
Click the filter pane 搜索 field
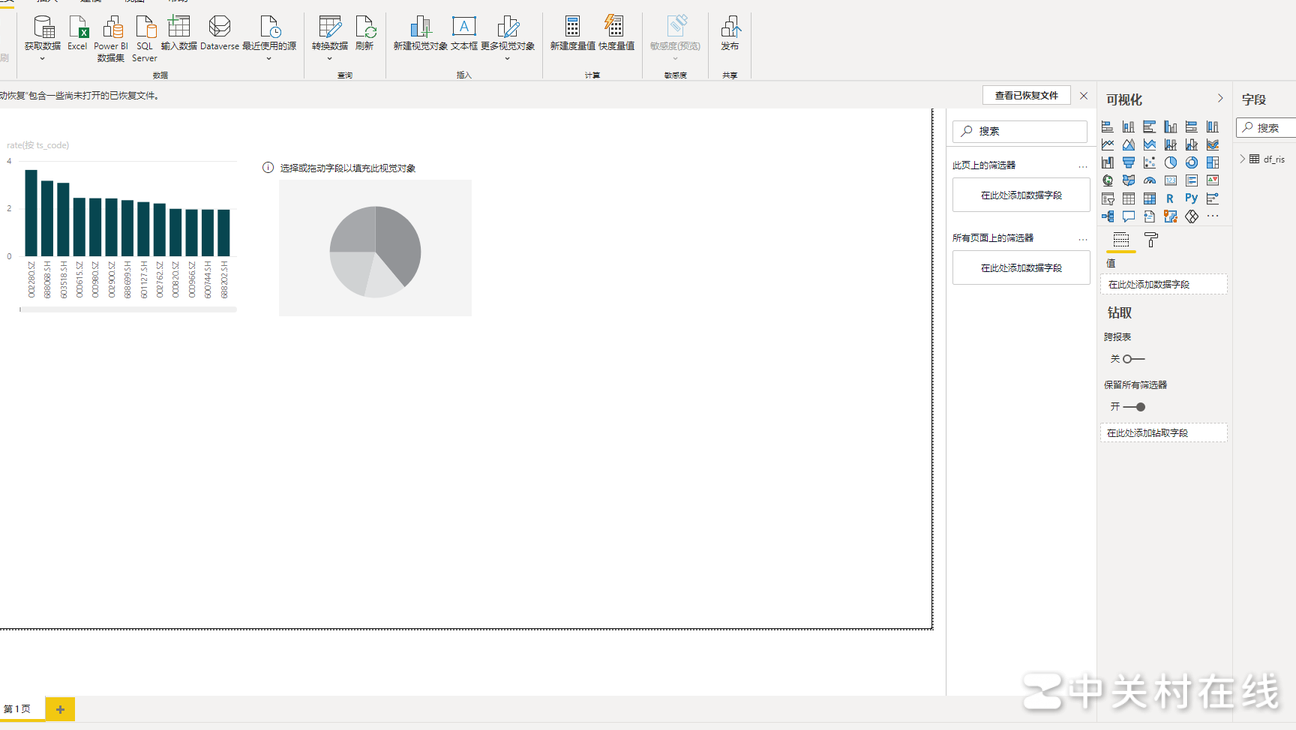(x=1020, y=131)
